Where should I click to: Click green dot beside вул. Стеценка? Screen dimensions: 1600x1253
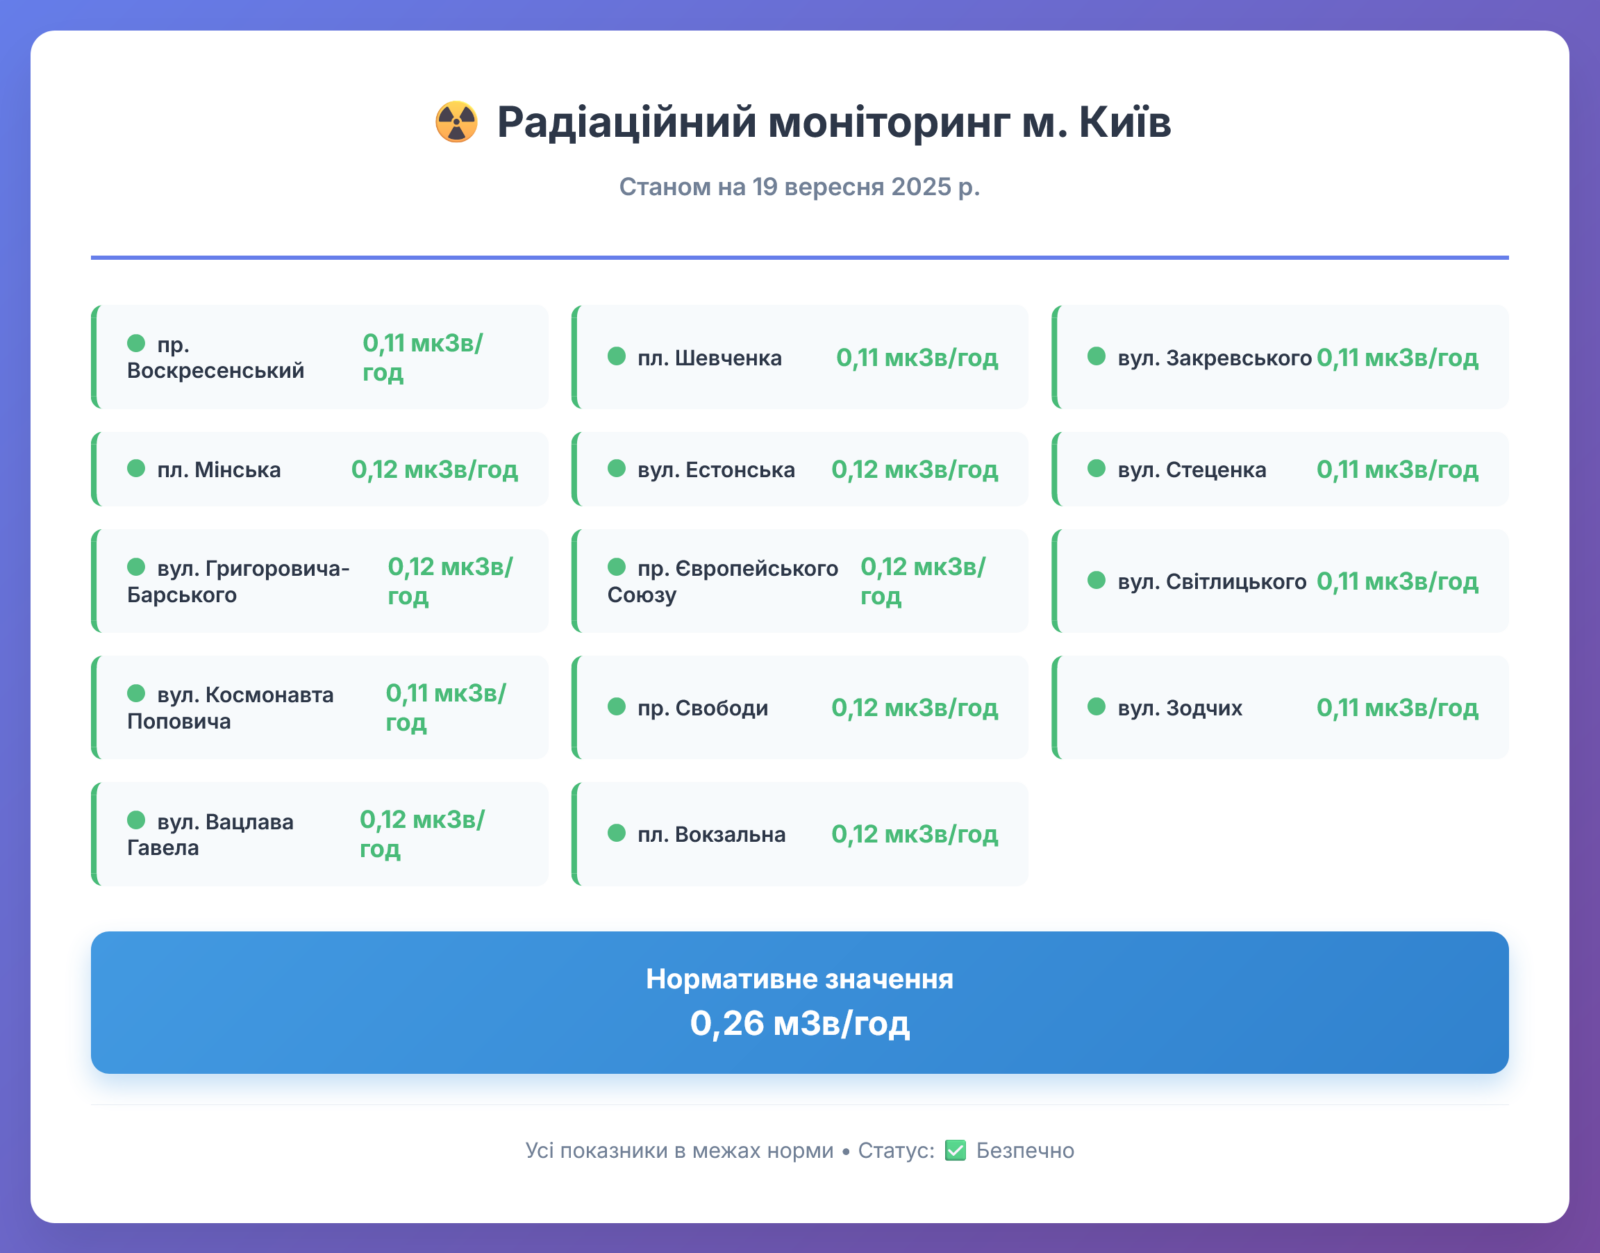(1097, 469)
